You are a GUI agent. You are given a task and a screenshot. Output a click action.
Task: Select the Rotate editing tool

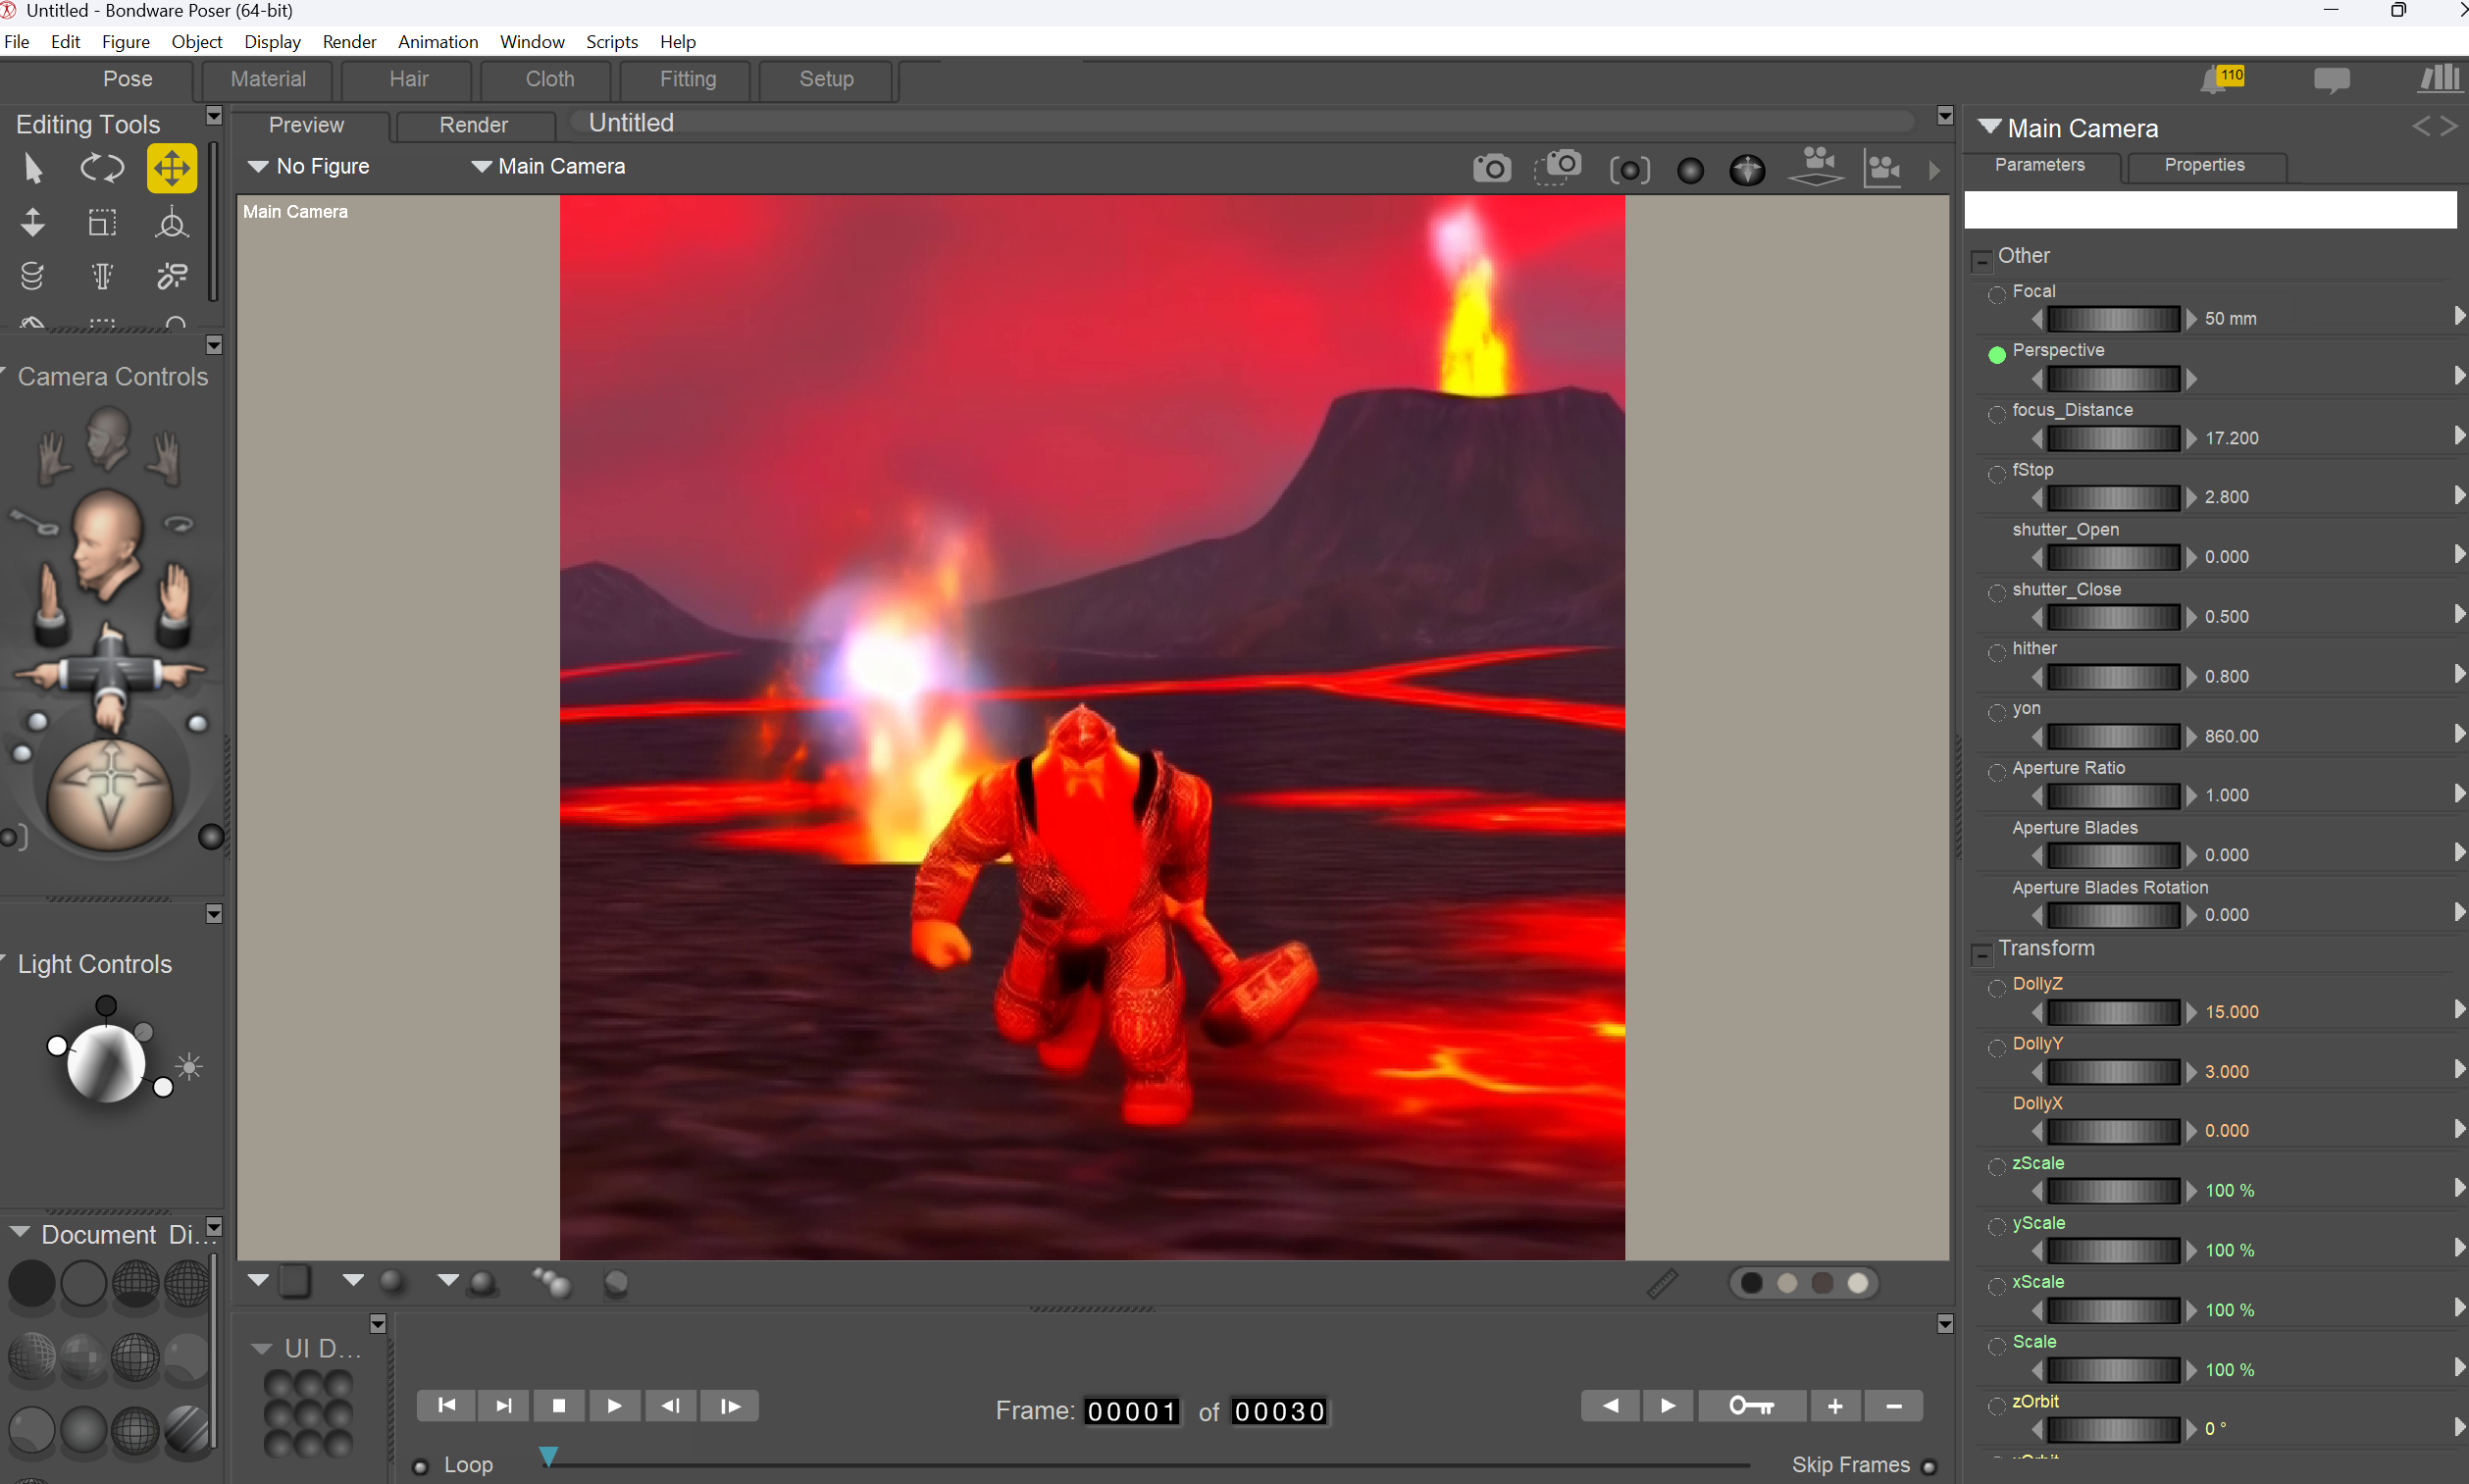(102, 168)
